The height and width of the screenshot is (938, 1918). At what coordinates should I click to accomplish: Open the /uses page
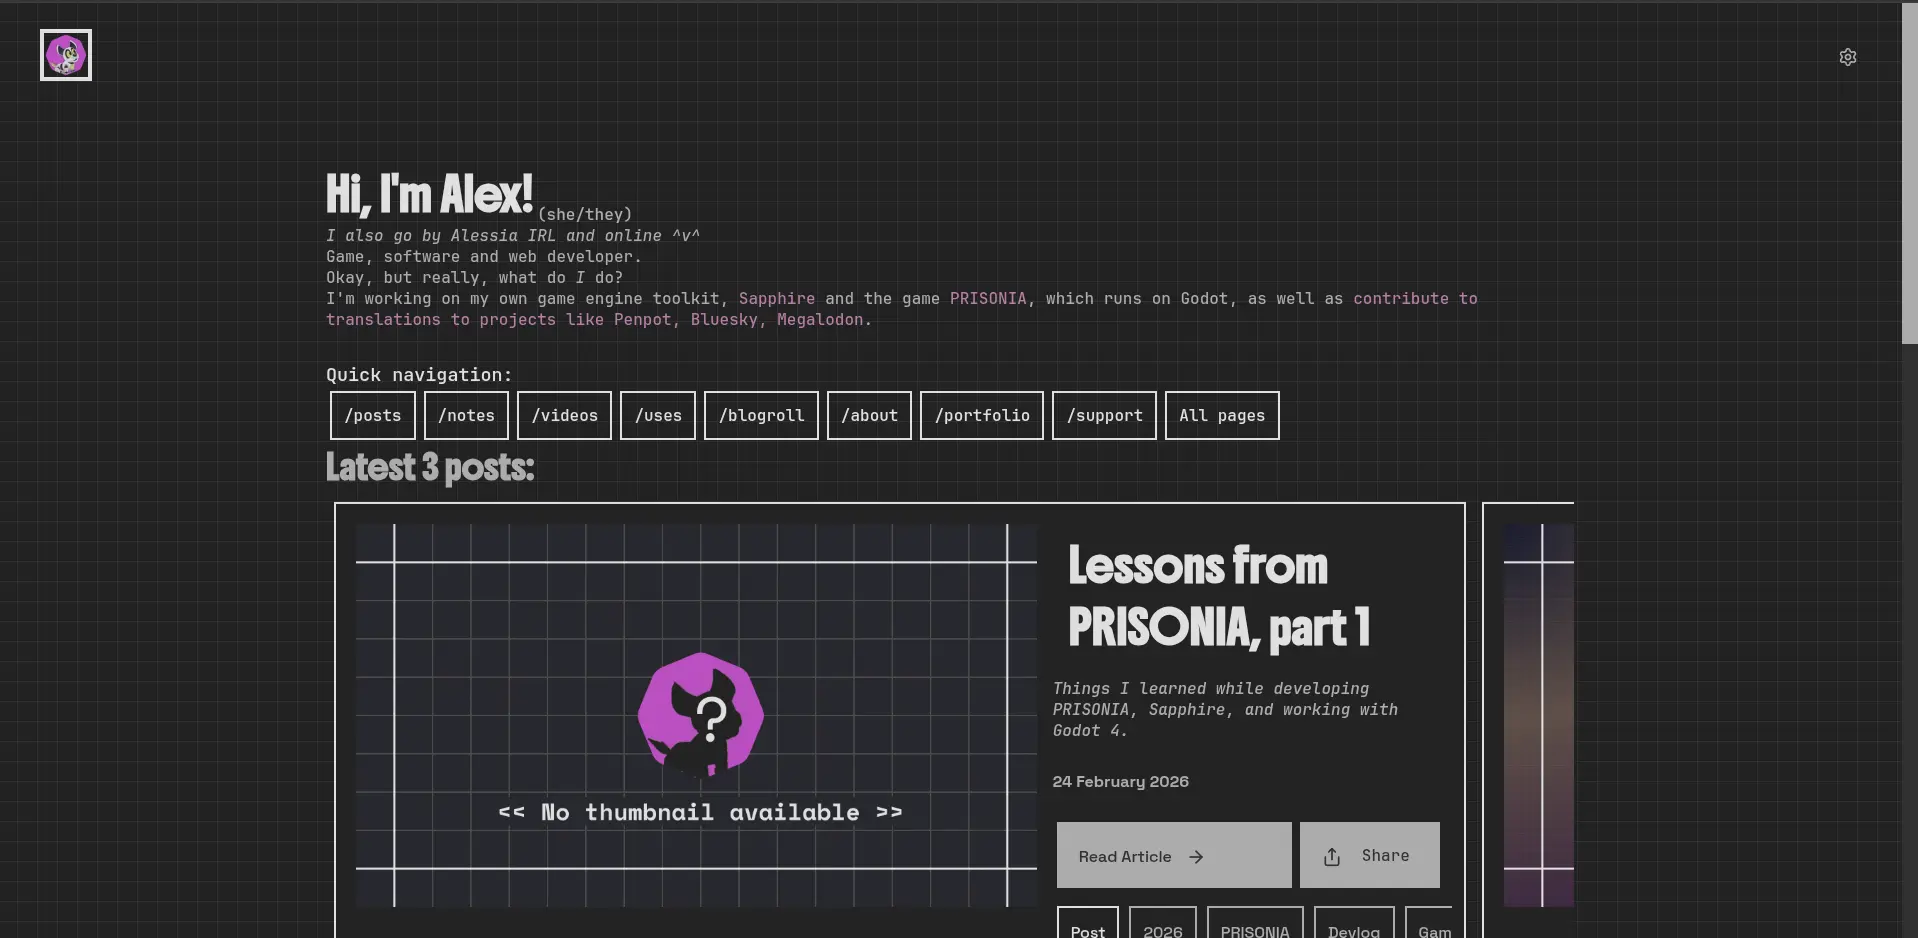[657, 415]
